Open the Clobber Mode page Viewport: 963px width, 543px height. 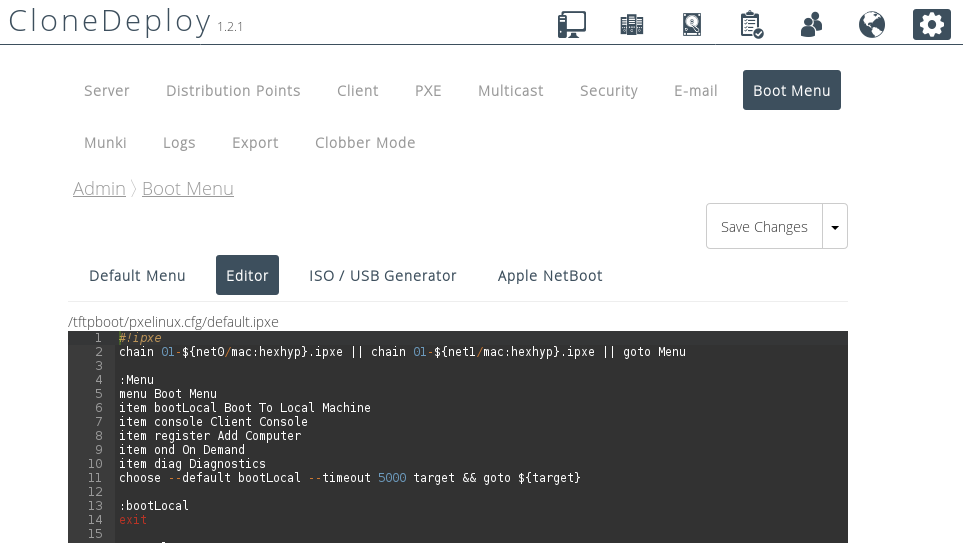coord(365,143)
